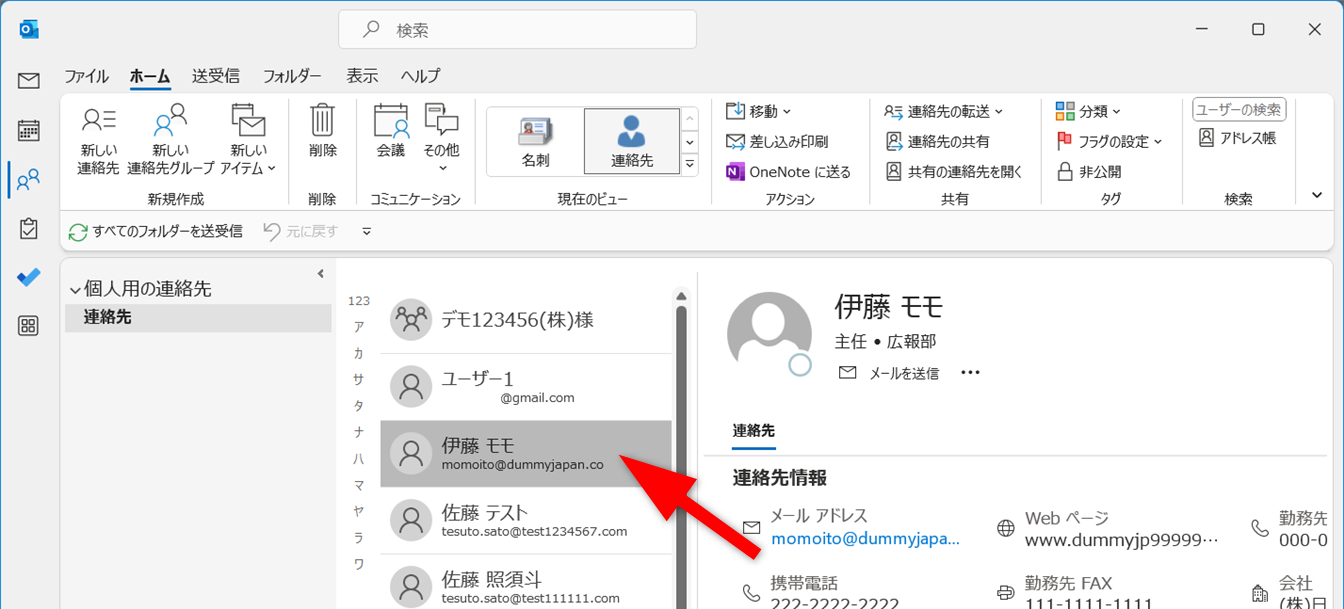Open the To Do checkmark app
The height and width of the screenshot is (609, 1344).
click(28, 277)
